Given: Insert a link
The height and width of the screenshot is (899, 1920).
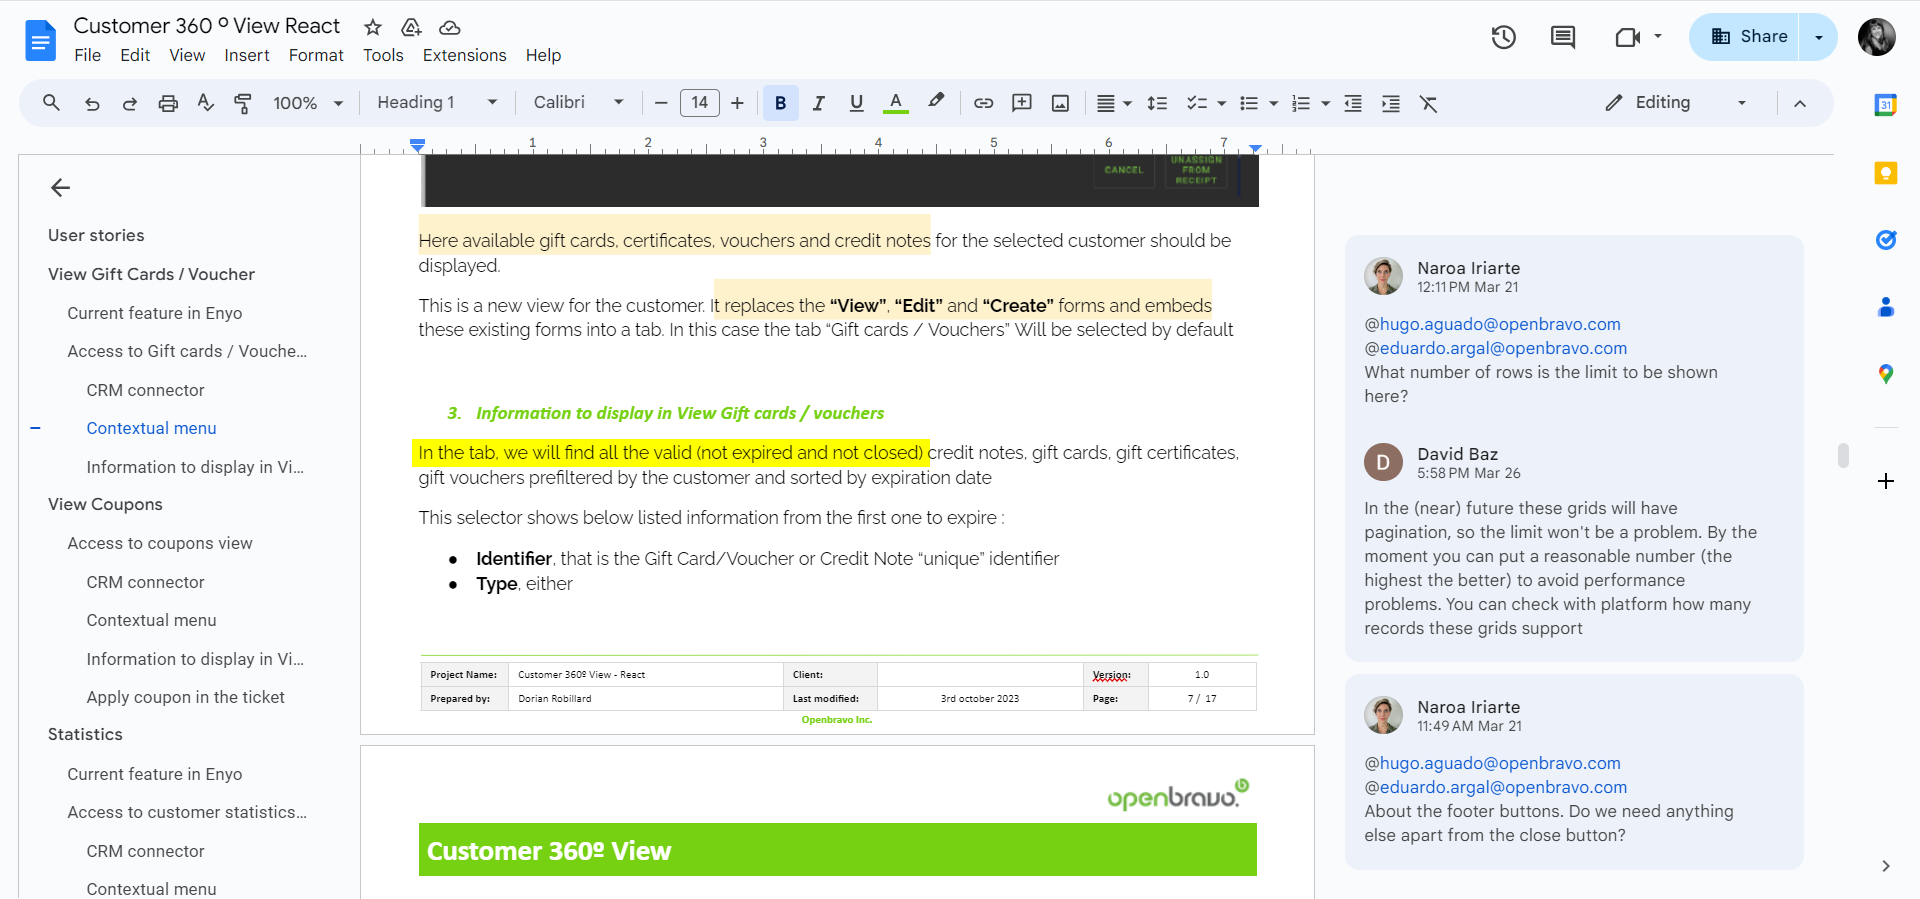Looking at the screenshot, I should tap(984, 103).
